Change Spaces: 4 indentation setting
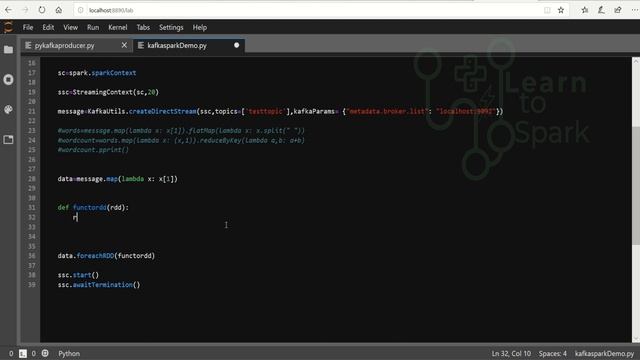This screenshot has width=640, height=360. coord(552,353)
